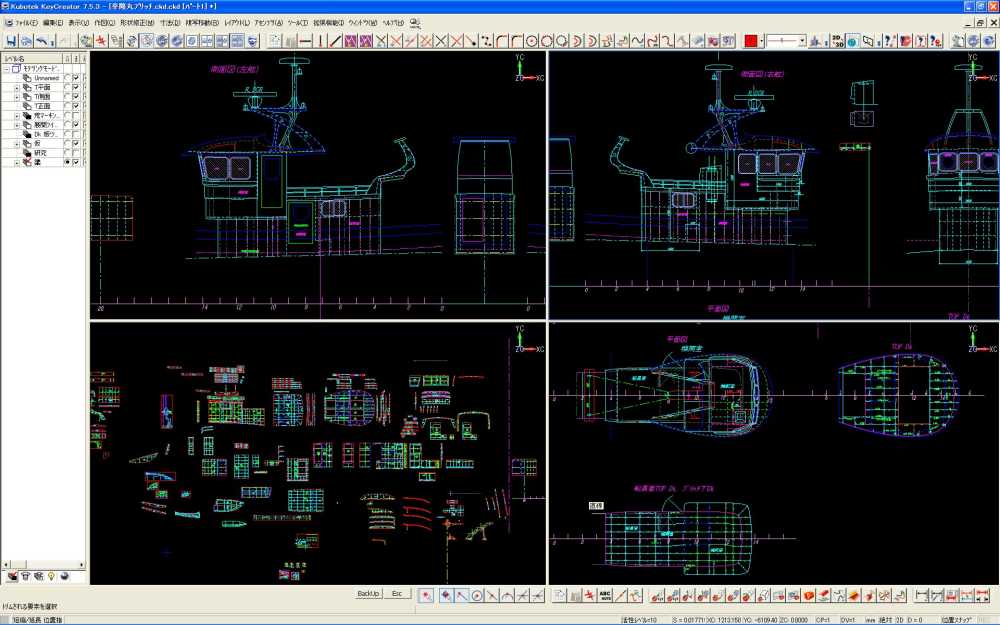Click the BackUp button

pyautogui.click(x=368, y=594)
